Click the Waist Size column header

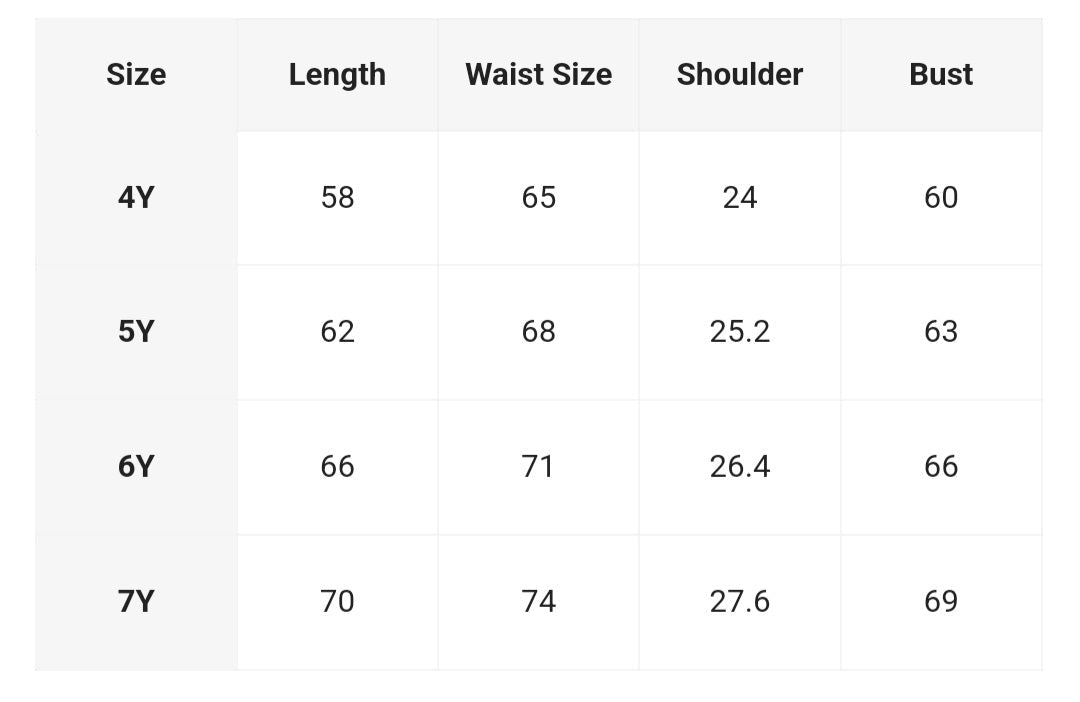[538, 75]
